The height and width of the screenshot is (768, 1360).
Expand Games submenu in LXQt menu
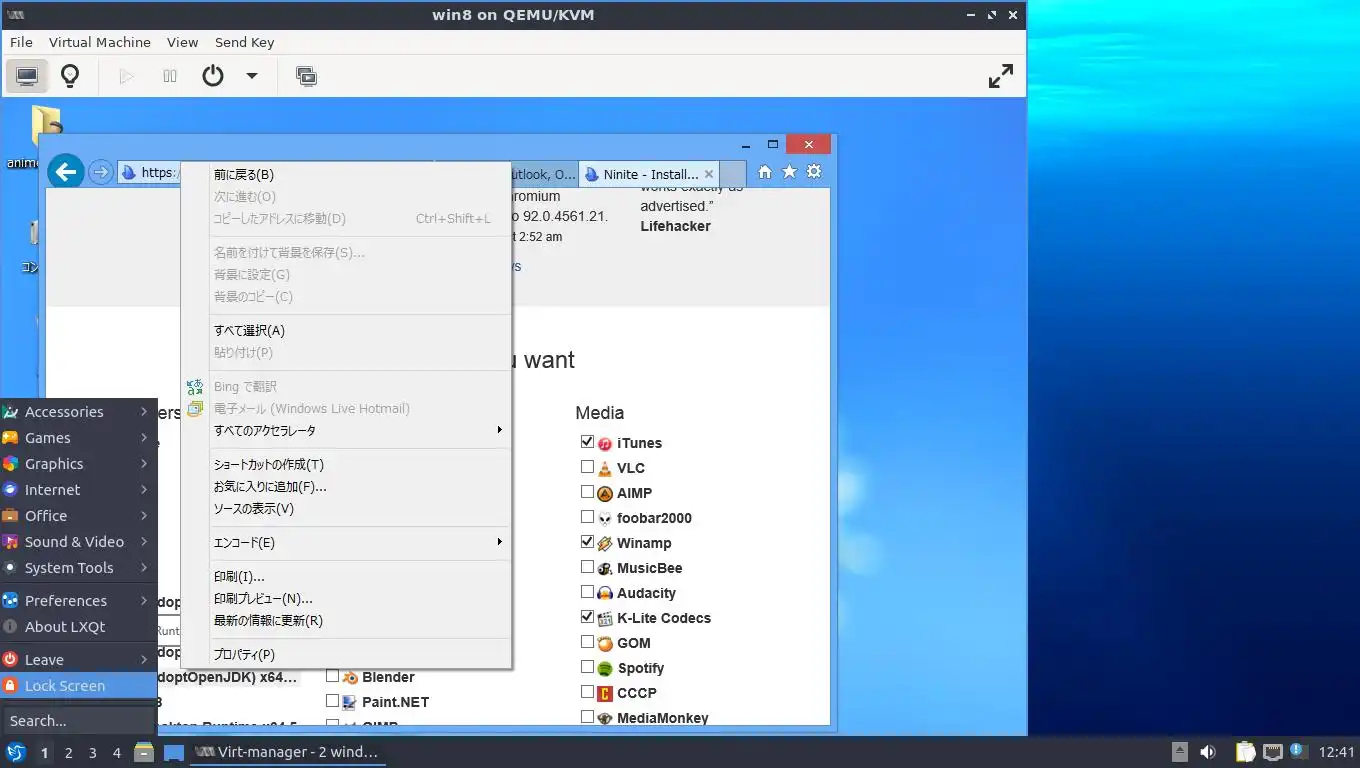(78, 438)
